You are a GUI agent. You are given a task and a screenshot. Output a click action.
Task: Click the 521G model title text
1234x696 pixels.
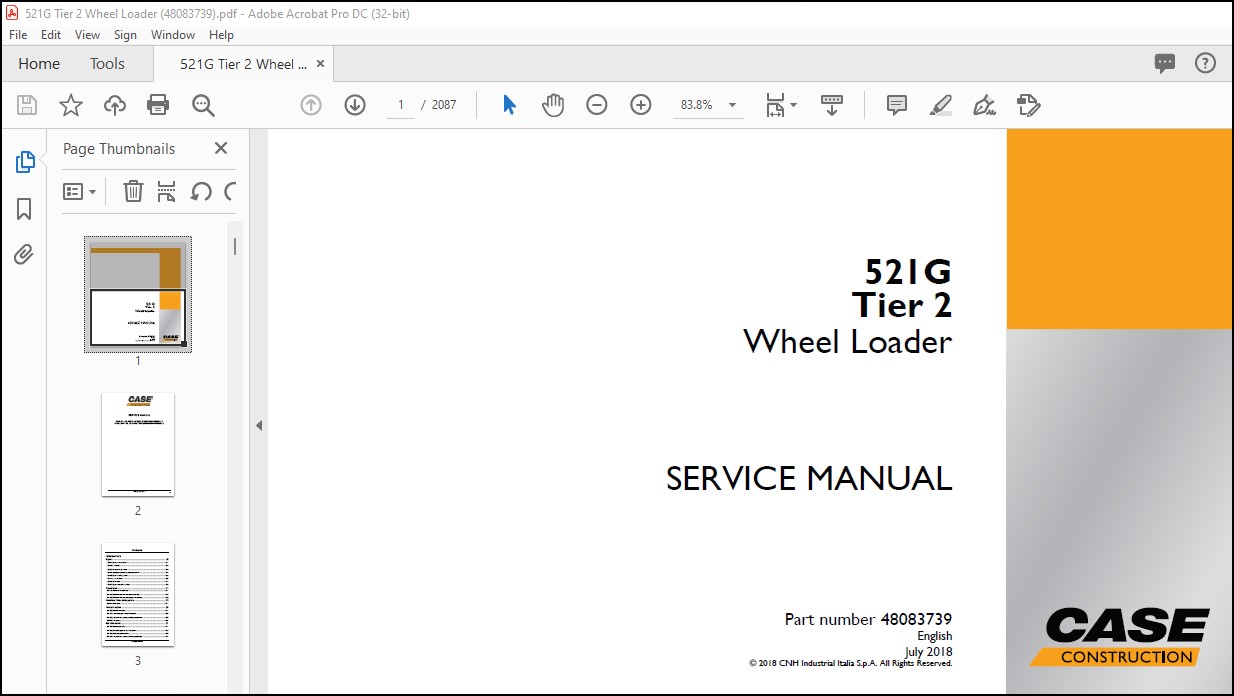[x=909, y=272]
